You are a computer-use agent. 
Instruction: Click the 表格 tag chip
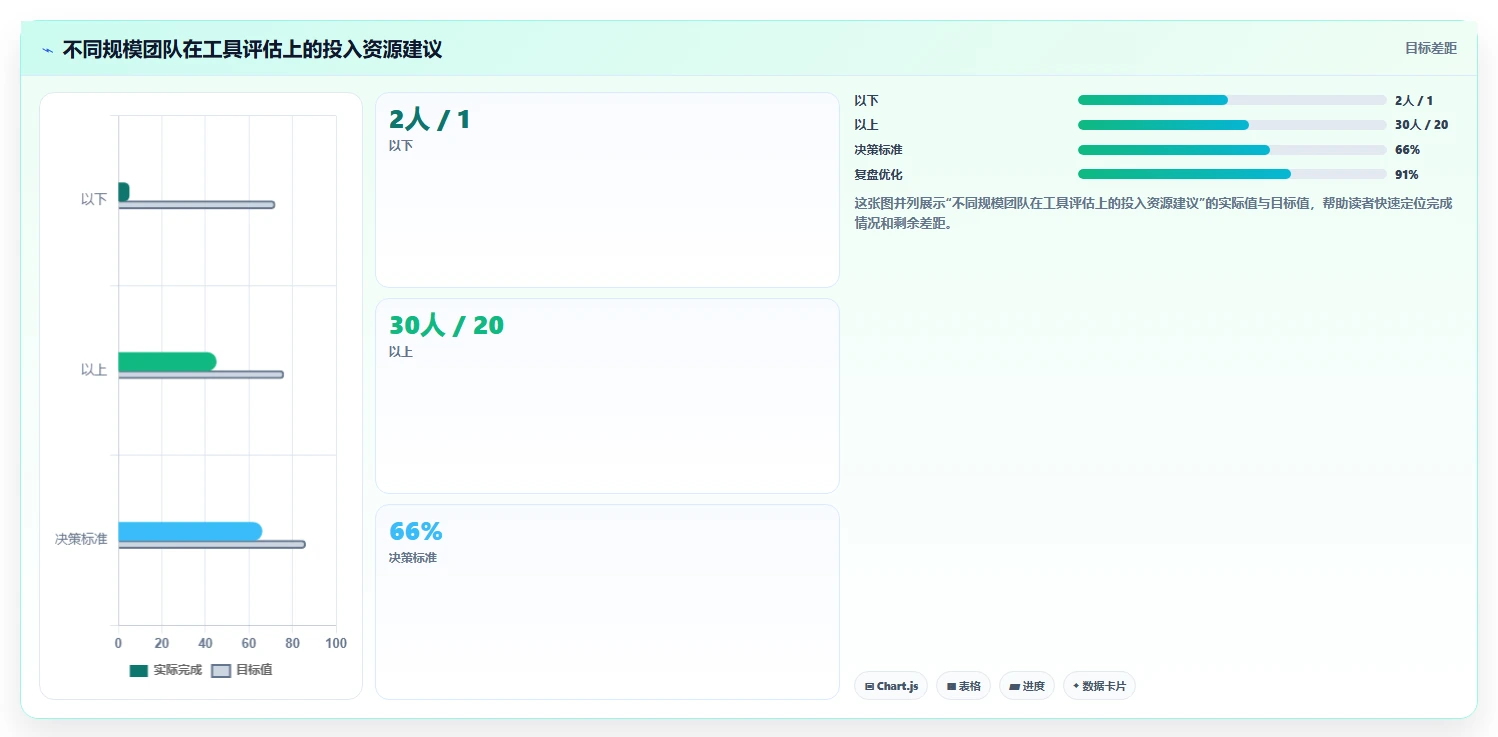963,686
